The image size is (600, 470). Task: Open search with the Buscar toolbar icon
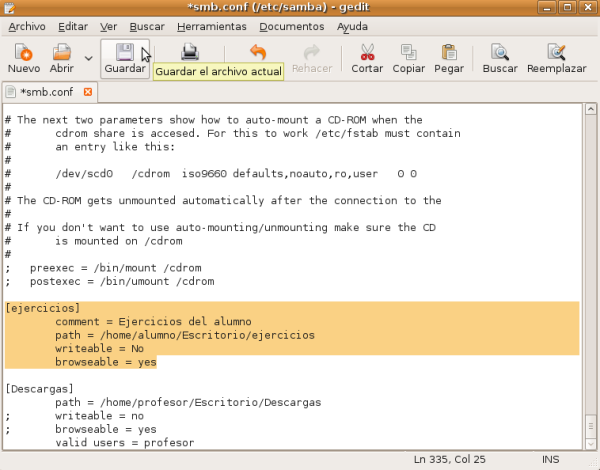pos(500,52)
